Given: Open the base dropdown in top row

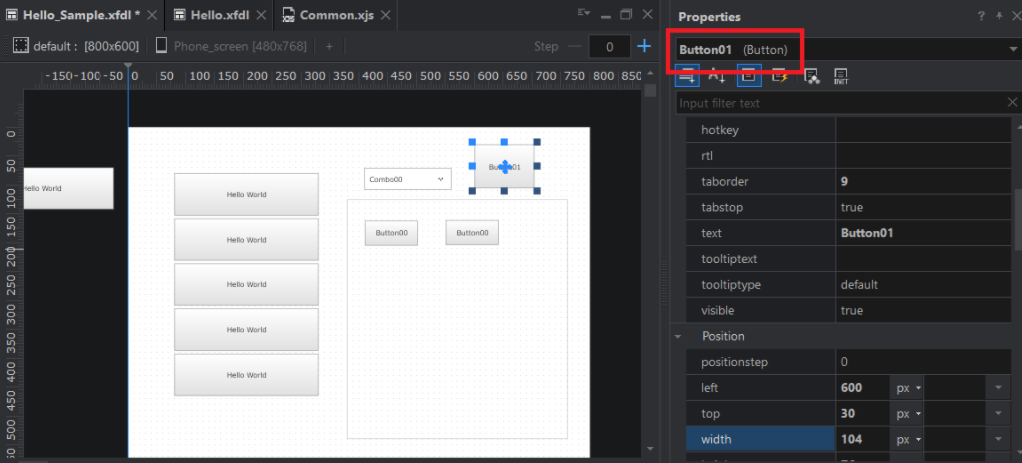Looking at the screenshot, I should tap(998, 413).
